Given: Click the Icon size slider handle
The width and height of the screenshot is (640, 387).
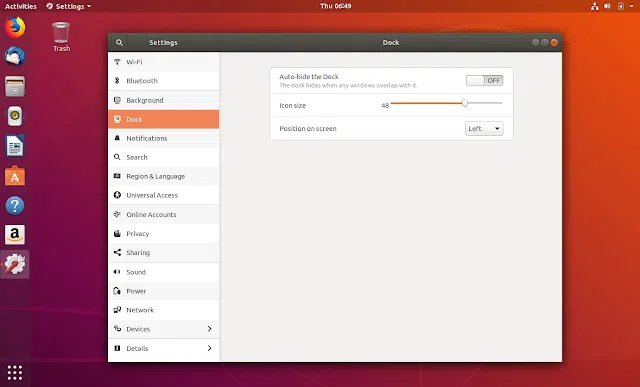Looking at the screenshot, I should point(464,103).
